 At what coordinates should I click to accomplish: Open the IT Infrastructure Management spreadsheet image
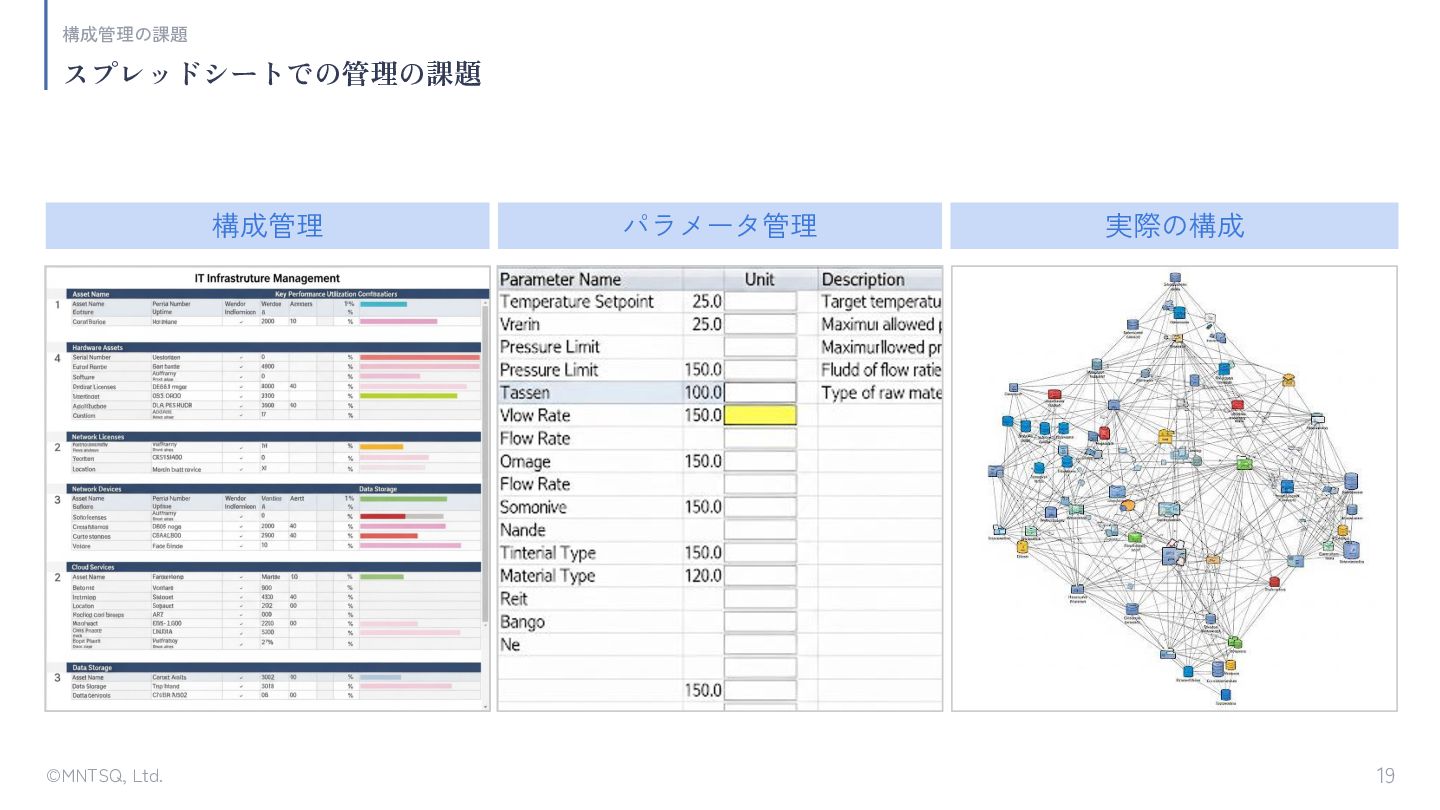point(267,488)
